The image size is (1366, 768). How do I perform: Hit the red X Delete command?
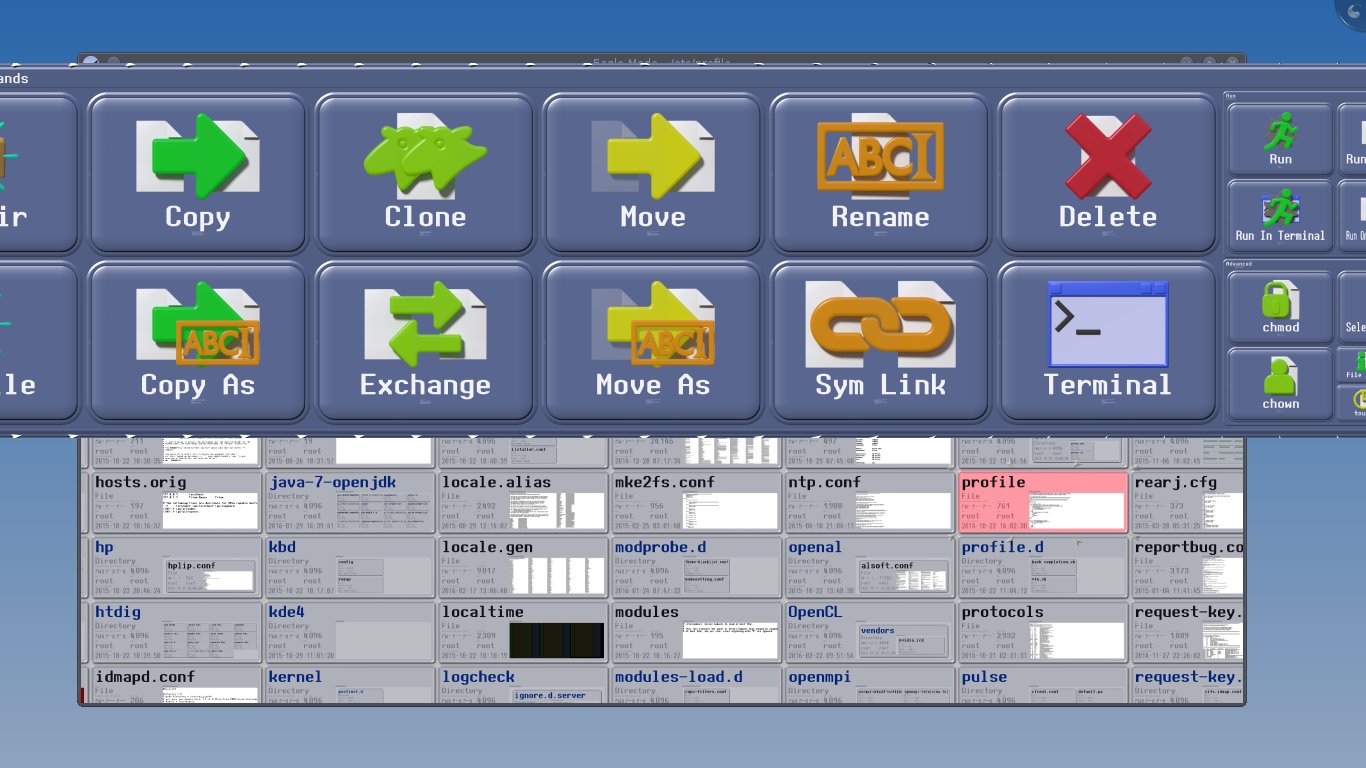pyautogui.click(x=1107, y=174)
